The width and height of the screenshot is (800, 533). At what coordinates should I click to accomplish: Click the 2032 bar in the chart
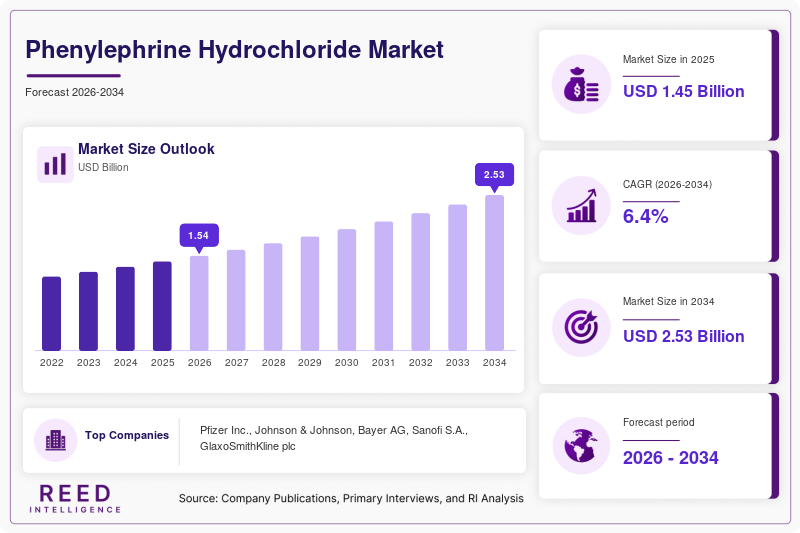click(420, 282)
